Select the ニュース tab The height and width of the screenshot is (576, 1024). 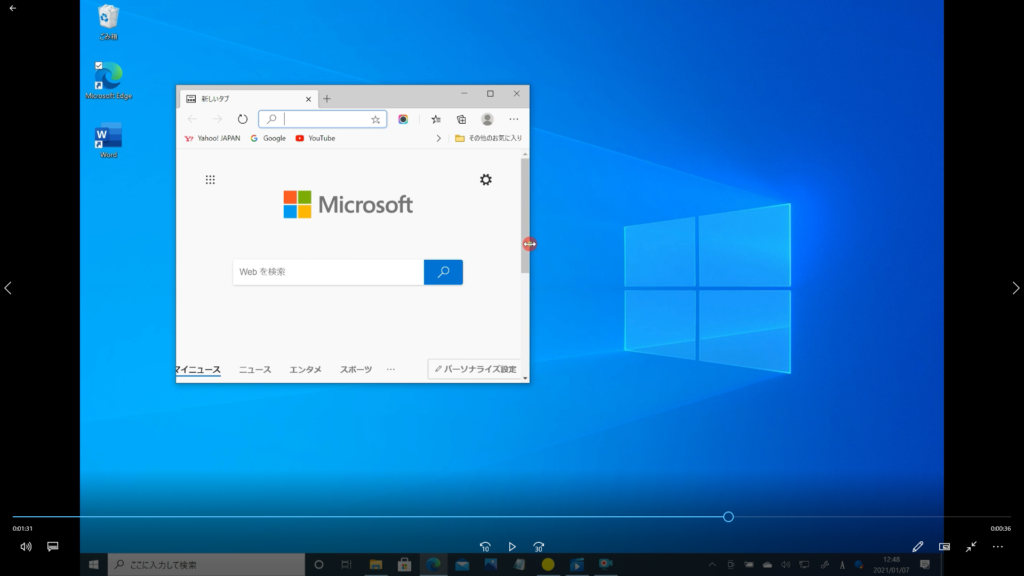coord(255,369)
